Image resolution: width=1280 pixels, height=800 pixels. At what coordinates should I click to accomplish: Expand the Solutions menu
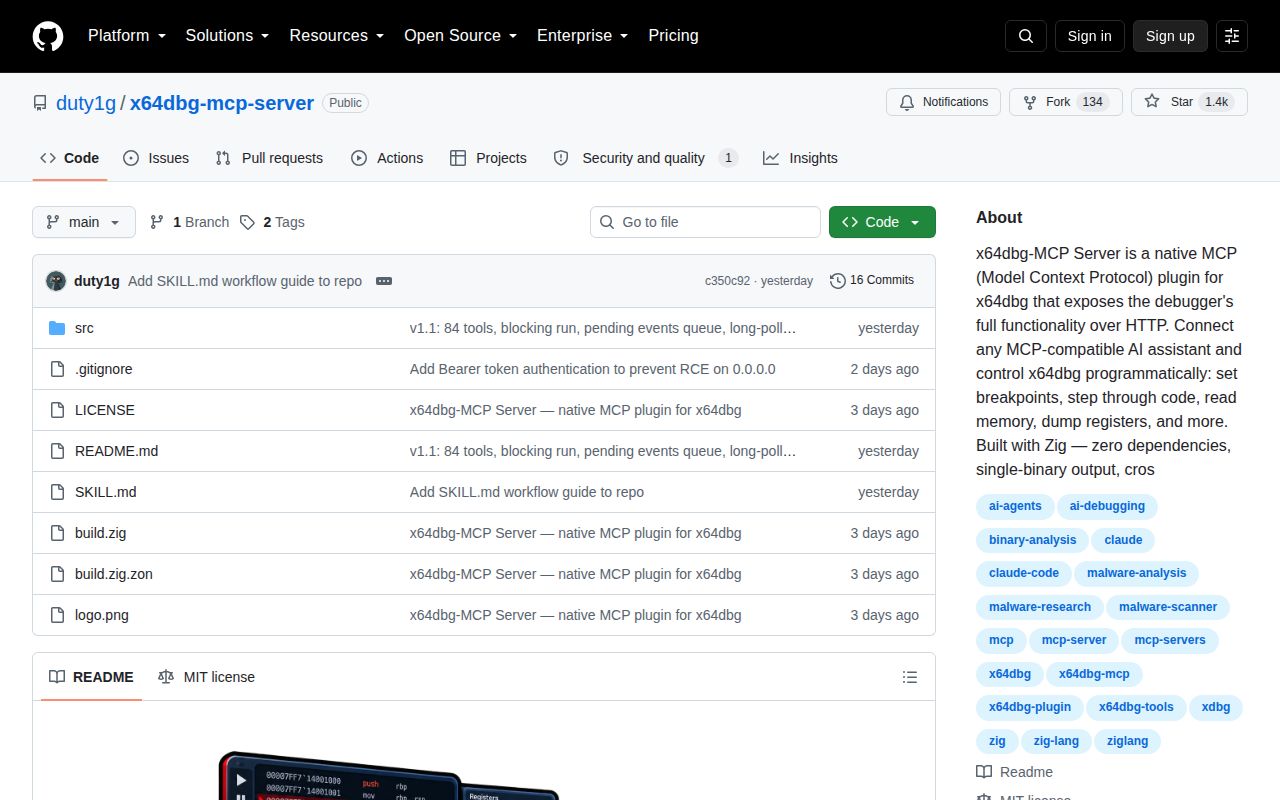click(x=227, y=36)
